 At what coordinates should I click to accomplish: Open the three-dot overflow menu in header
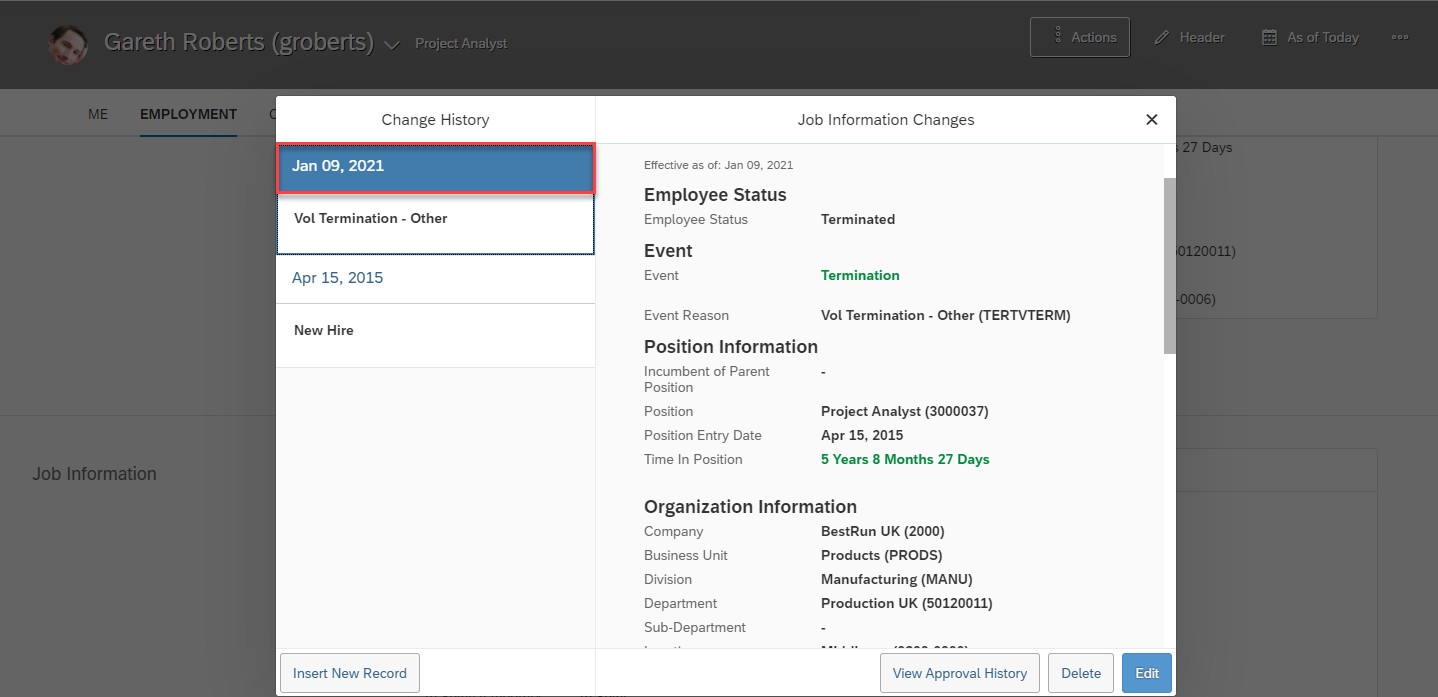point(1400,37)
